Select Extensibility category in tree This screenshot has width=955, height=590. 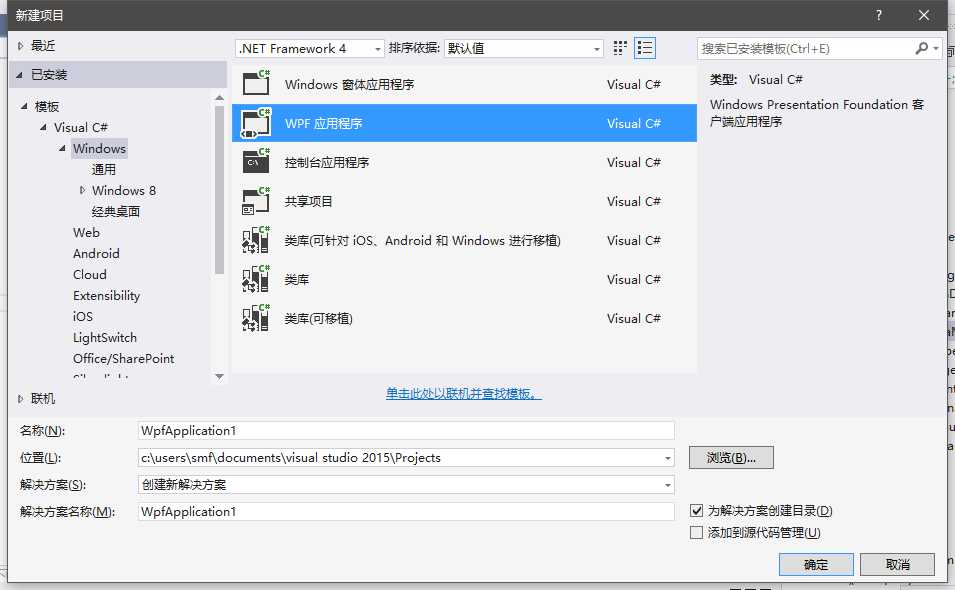click(107, 295)
